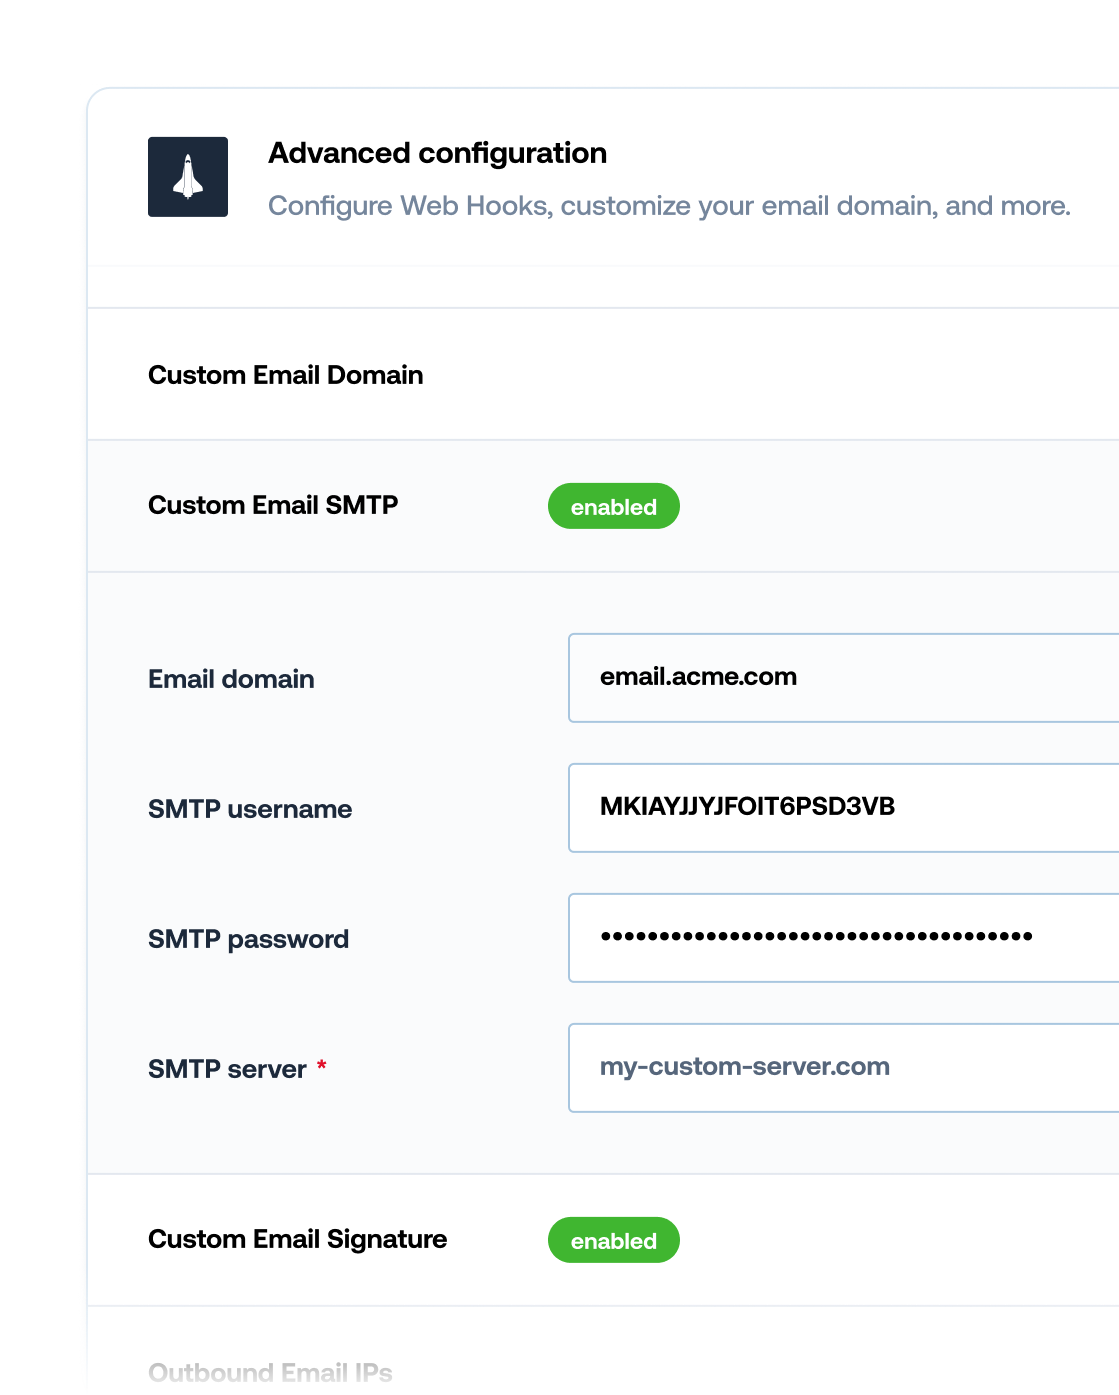Click the MKIAYJJYJFOIT6PSD3VB username value

[x=747, y=807]
